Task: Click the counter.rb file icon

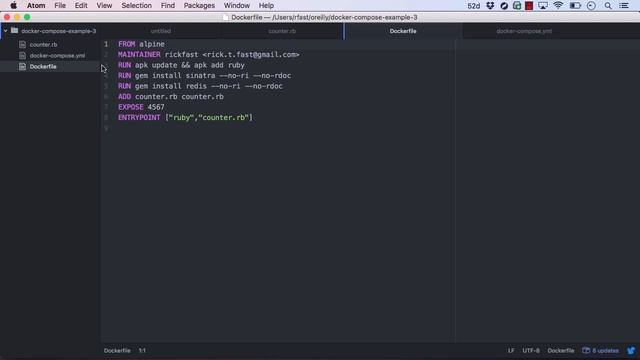Action: (22, 44)
